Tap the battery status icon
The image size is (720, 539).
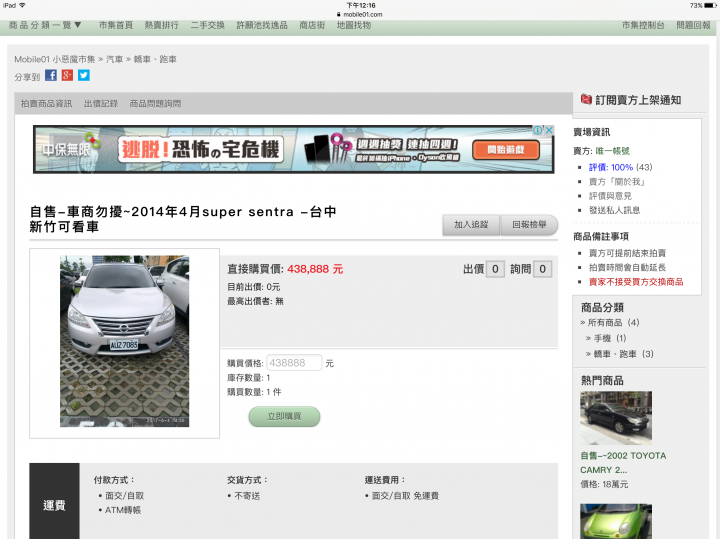(710, 6)
